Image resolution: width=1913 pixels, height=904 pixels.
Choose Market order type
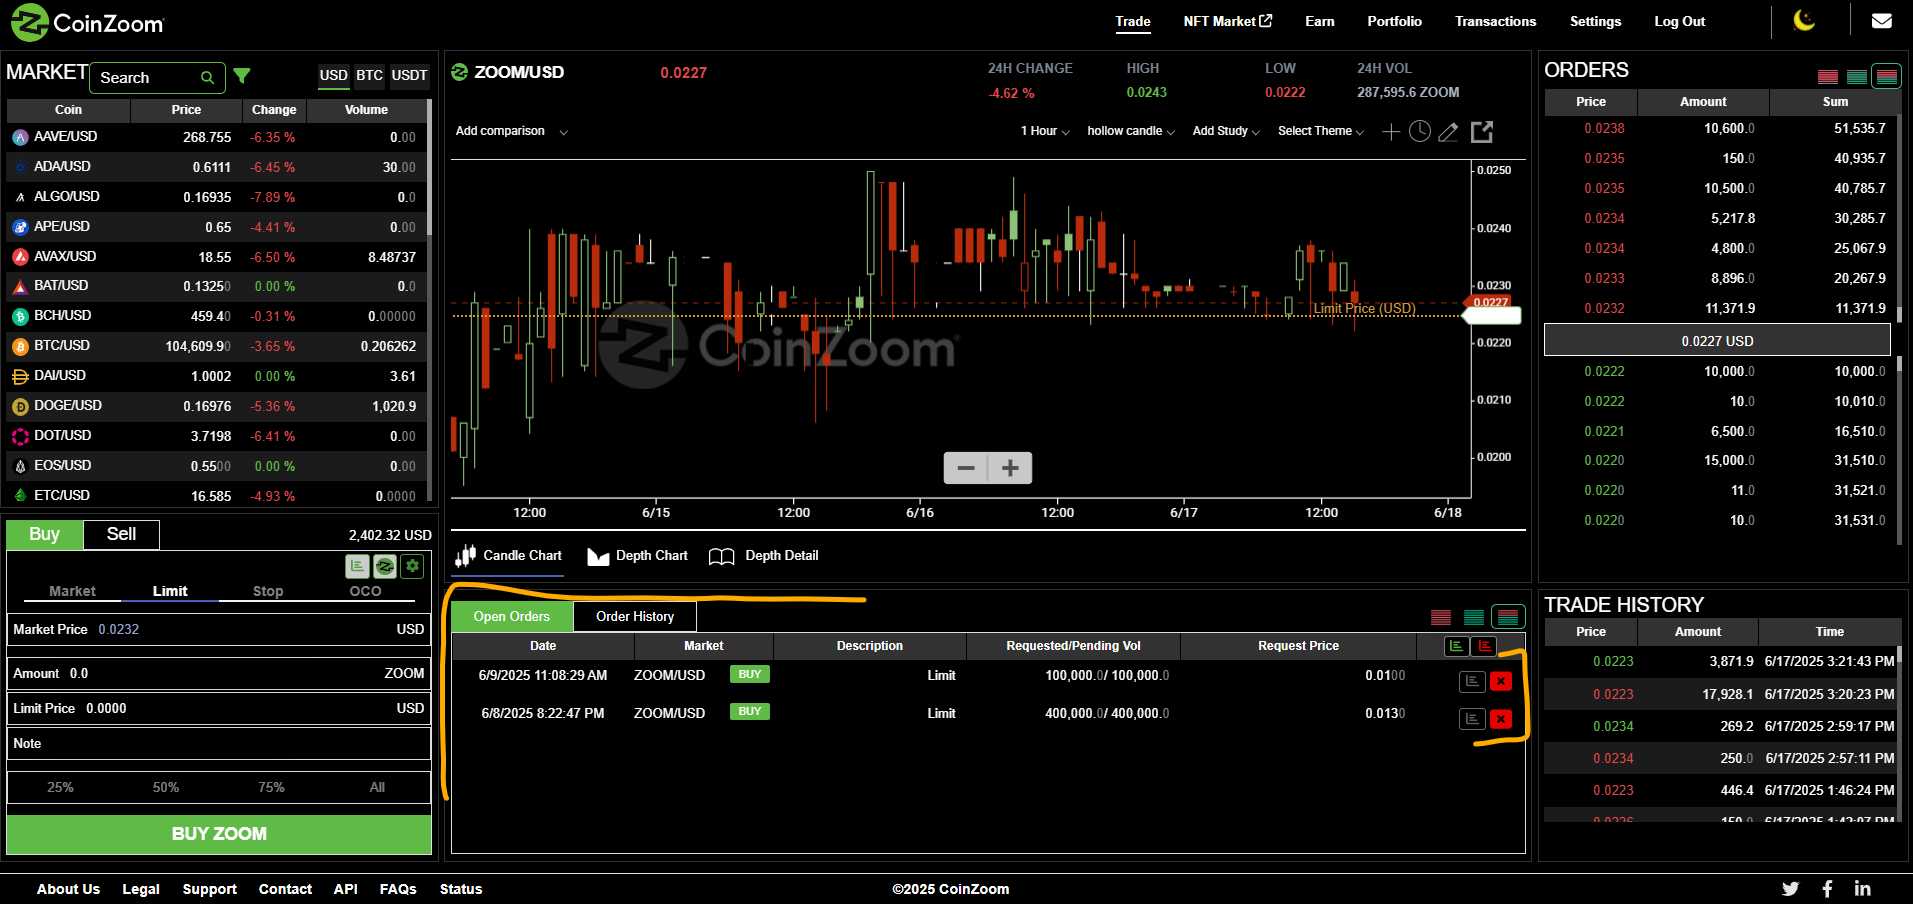(x=73, y=591)
